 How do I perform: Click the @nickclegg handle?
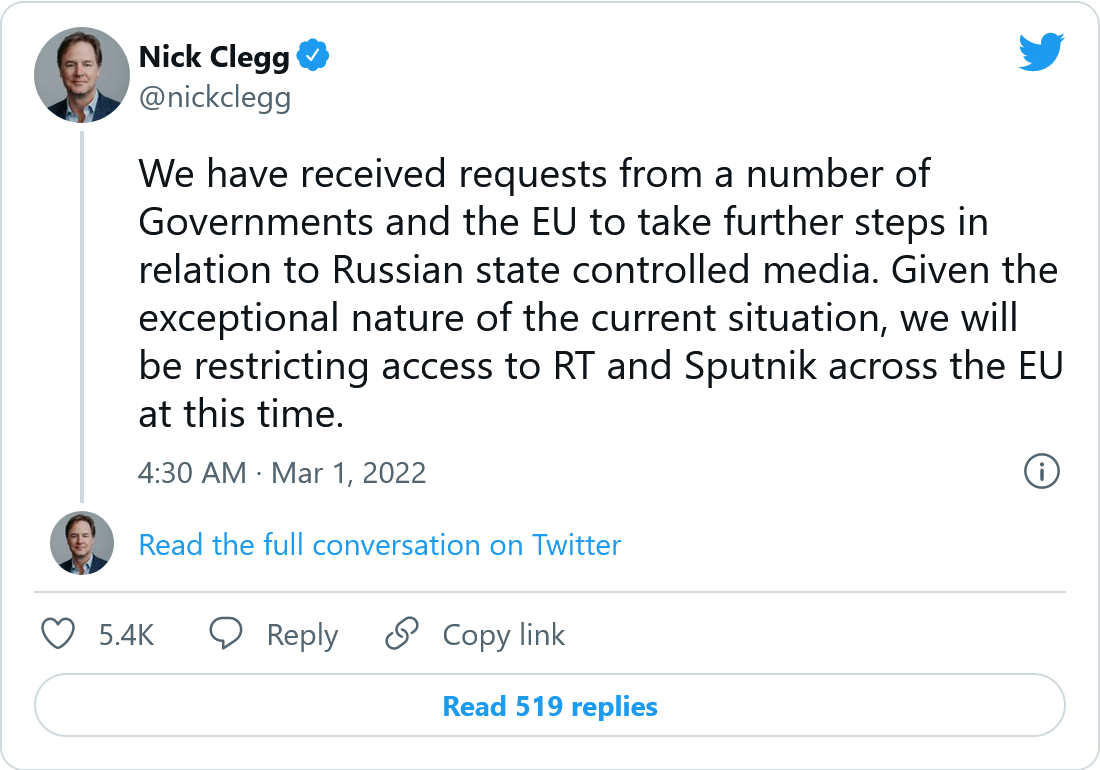215,98
